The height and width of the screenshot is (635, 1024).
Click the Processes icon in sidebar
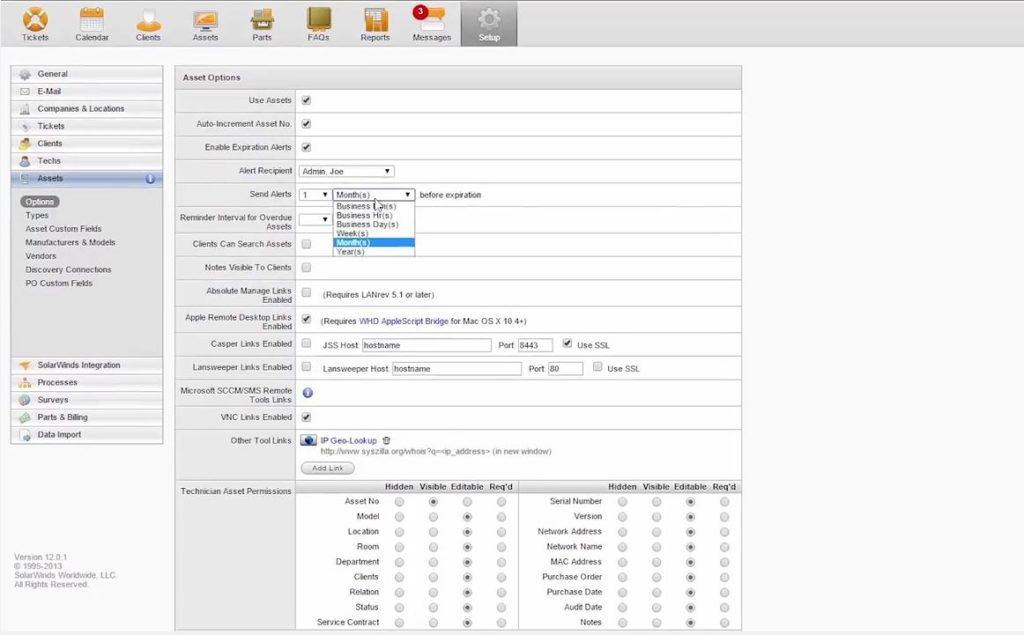click(25, 383)
